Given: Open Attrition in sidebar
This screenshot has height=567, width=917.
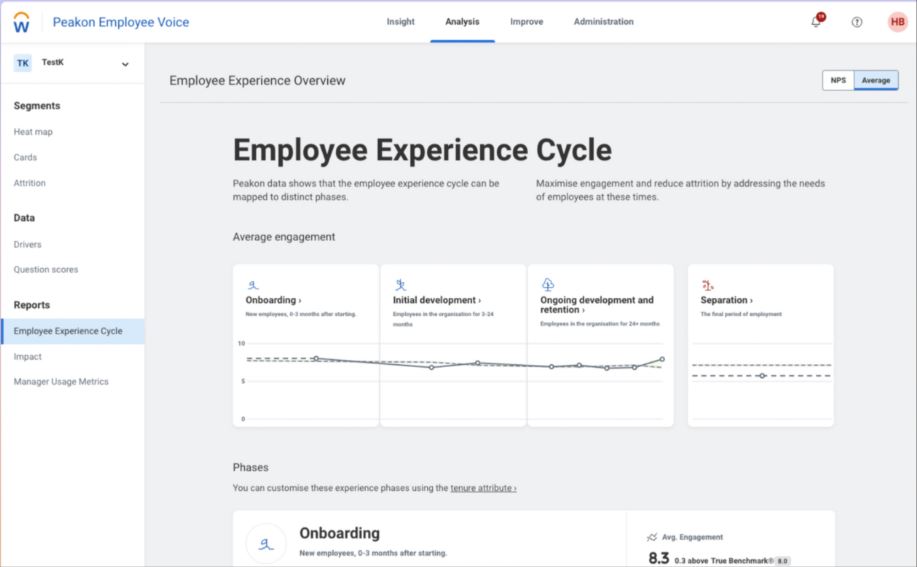Looking at the screenshot, I should click(30, 183).
